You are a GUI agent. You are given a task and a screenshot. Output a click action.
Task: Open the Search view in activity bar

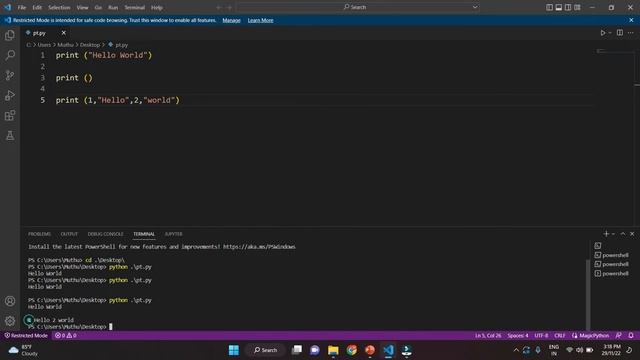coord(10,55)
